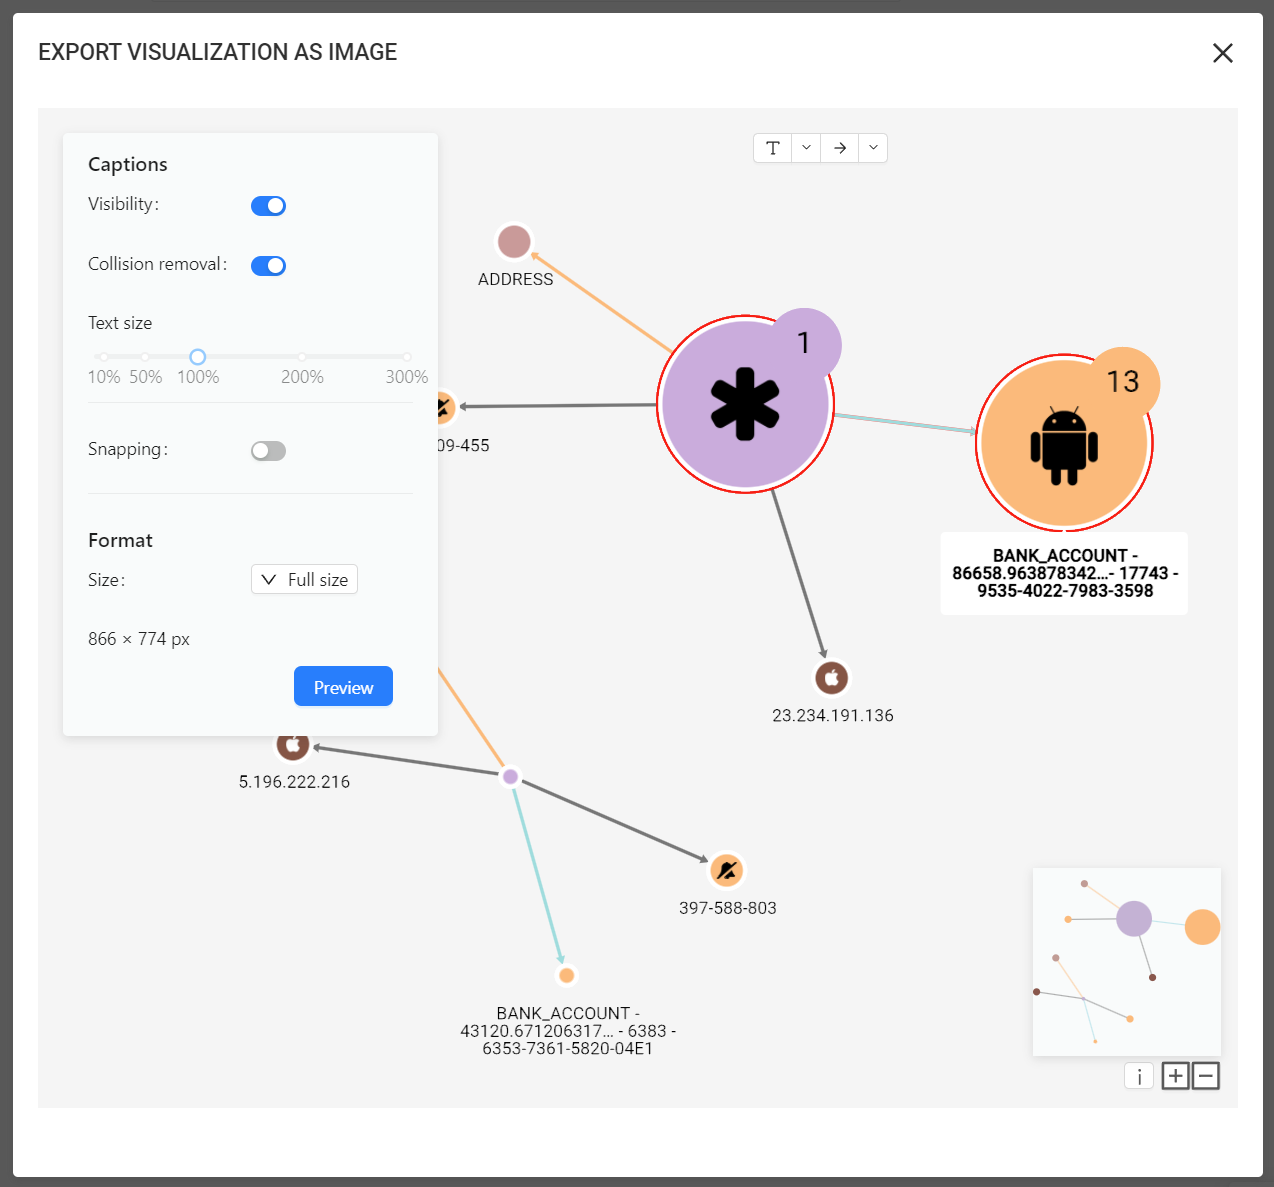Click the Apple node labeled 23.234.191.136
Image resolution: width=1274 pixels, height=1187 pixels.
831,678
